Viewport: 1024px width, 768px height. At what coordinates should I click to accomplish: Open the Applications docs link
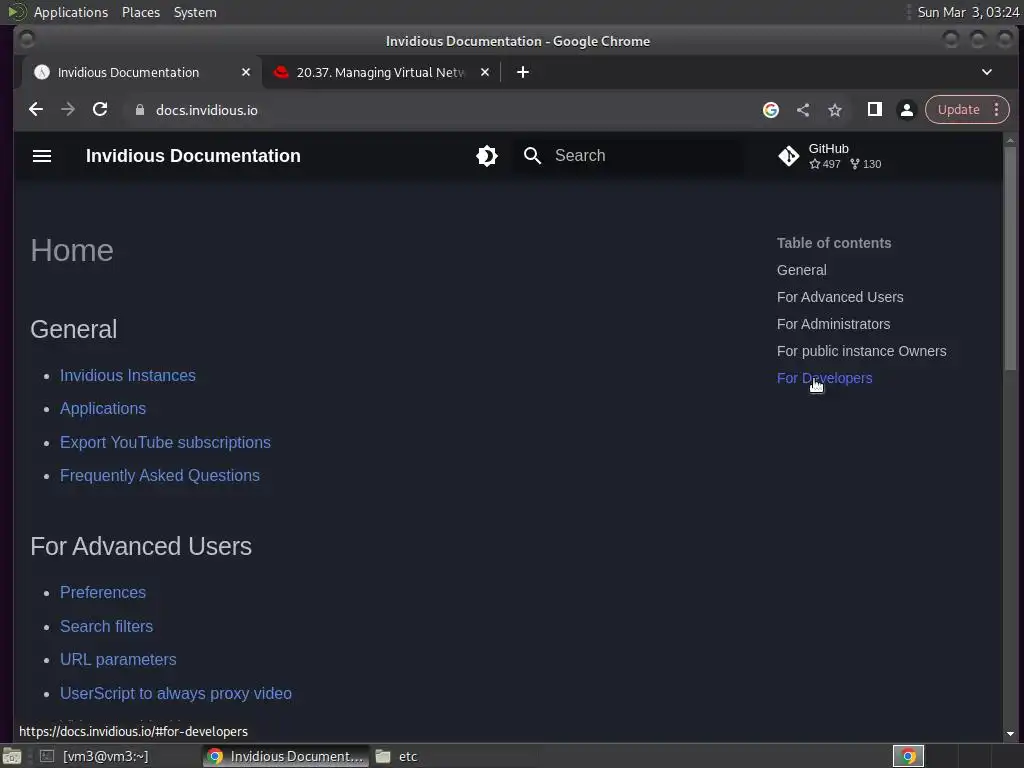point(103,409)
